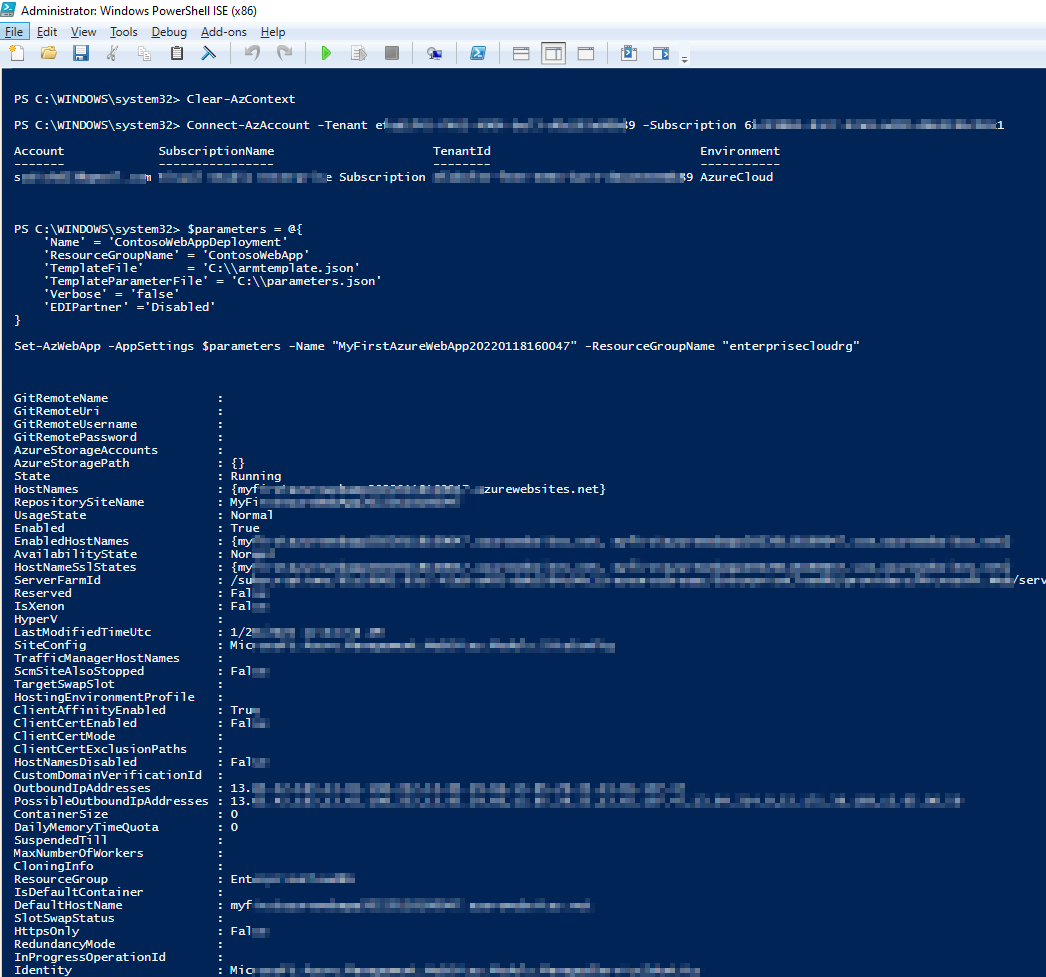Click the 'C:\\armtemplate.json' path text
Viewport: 1046px width, 977px height.
[x=281, y=268]
